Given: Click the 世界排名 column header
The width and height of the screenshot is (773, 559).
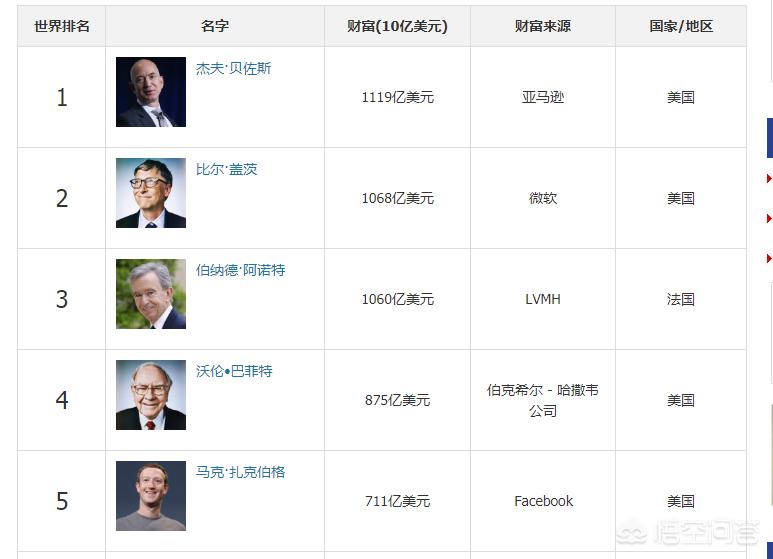Looking at the screenshot, I should [62, 26].
